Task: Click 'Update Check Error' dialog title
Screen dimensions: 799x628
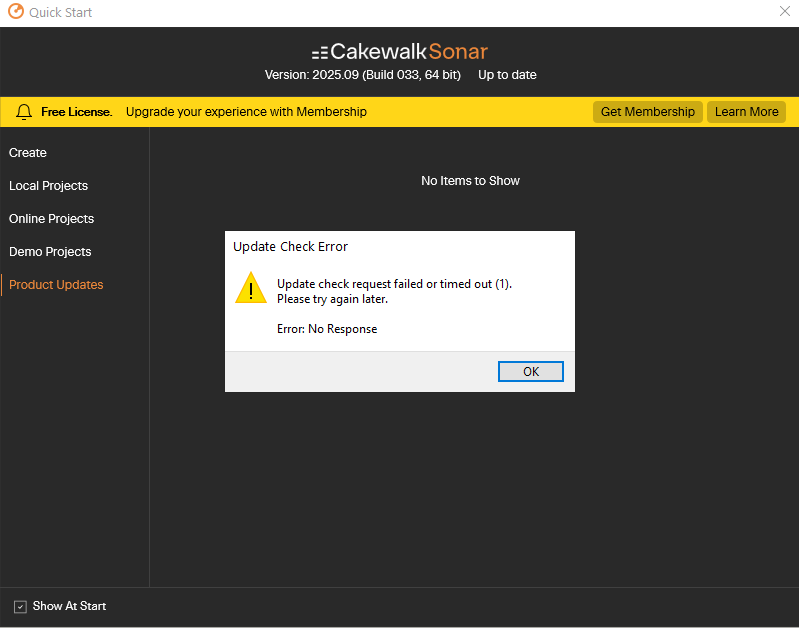Action: [x=290, y=247]
